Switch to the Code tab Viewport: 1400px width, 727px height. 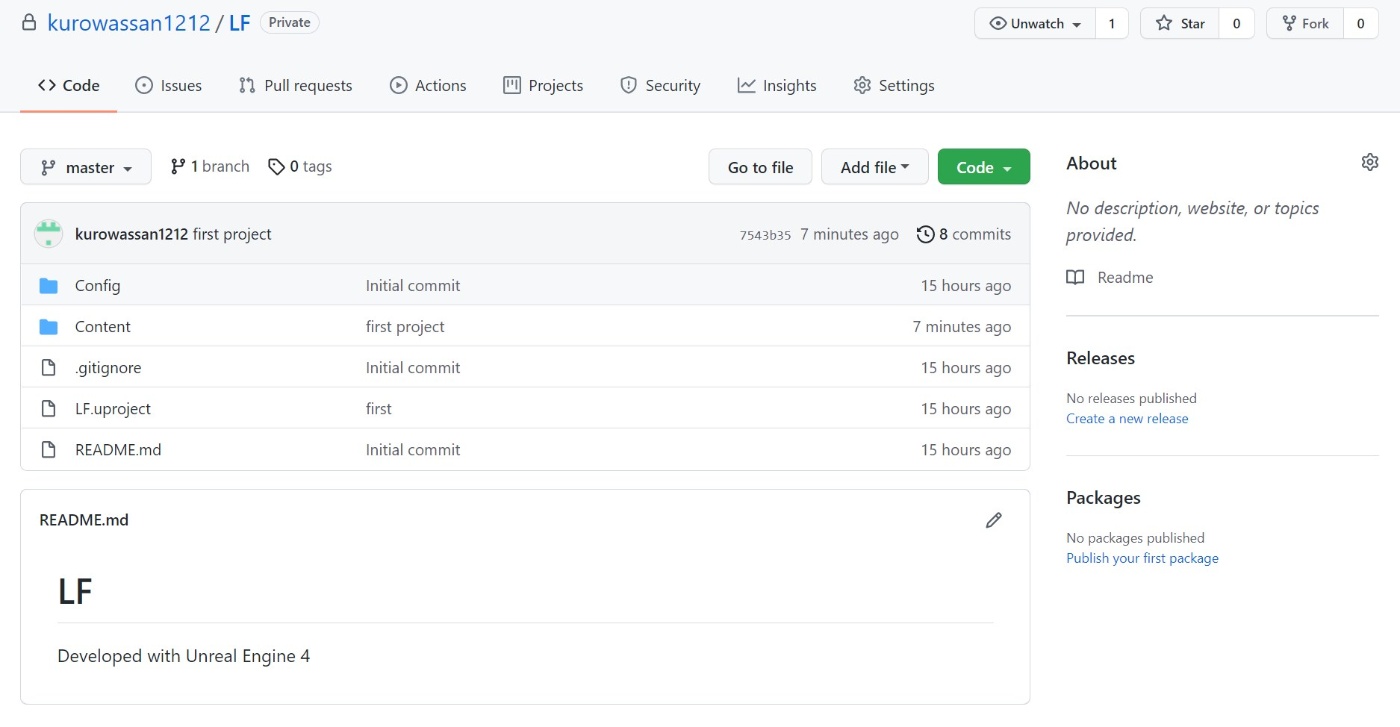69,85
